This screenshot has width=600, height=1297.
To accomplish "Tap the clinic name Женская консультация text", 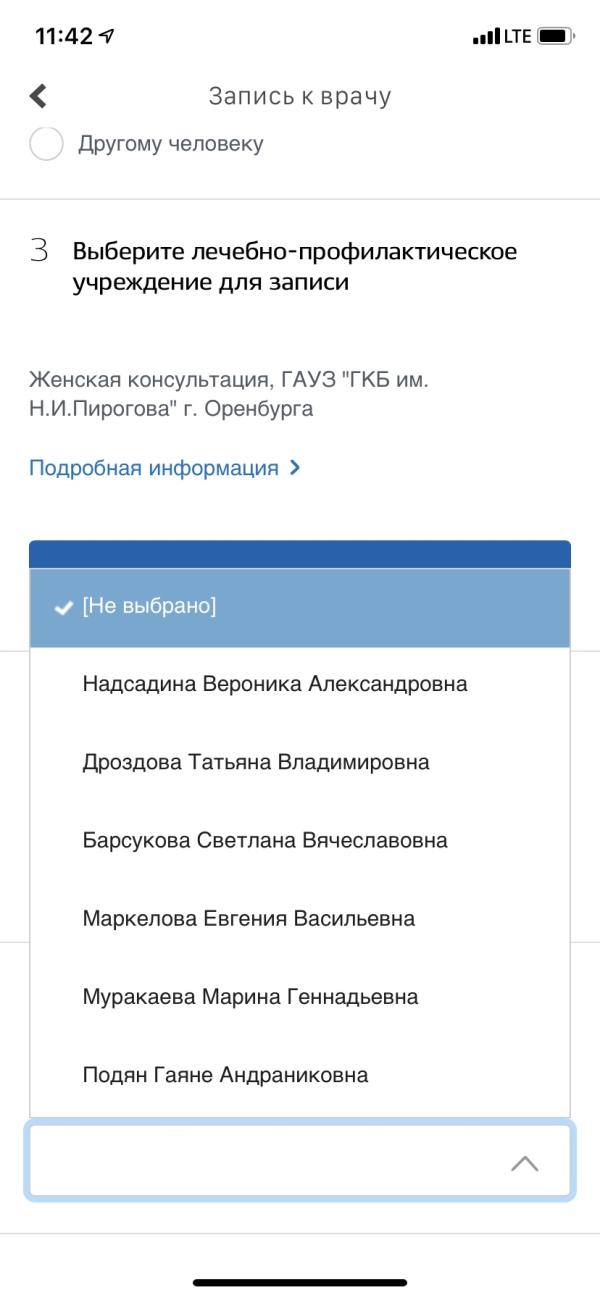I will point(229,395).
